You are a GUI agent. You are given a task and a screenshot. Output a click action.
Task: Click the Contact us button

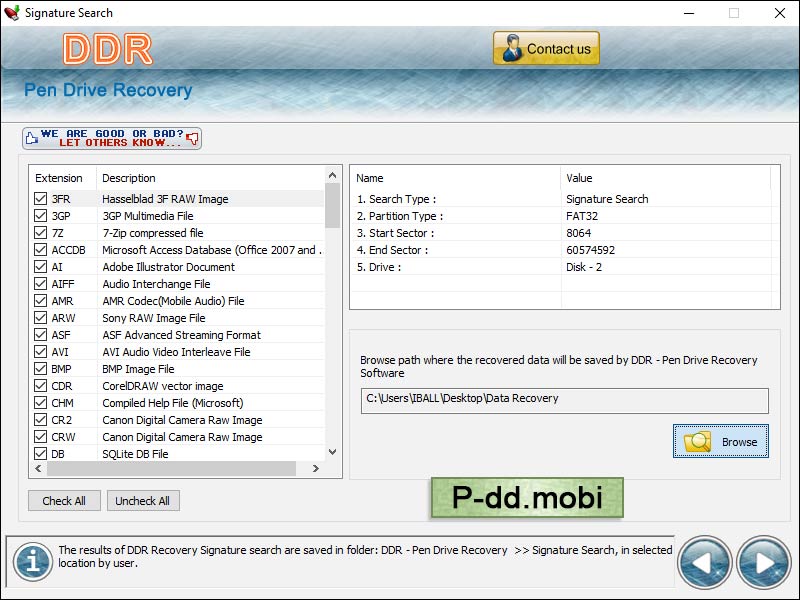click(x=546, y=47)
